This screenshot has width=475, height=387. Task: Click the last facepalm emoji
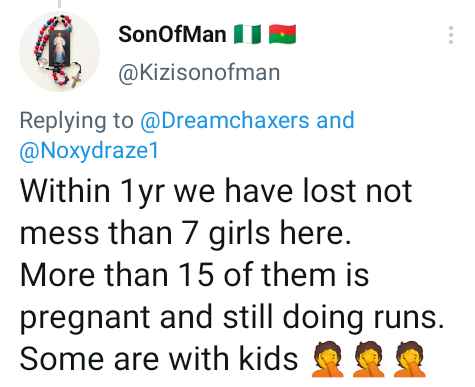point(410,359)
